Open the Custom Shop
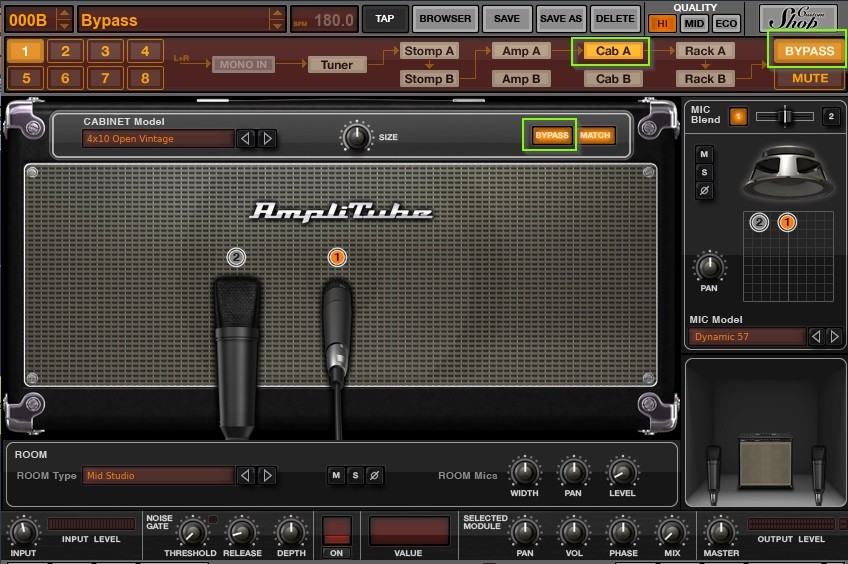 [797, 18]
